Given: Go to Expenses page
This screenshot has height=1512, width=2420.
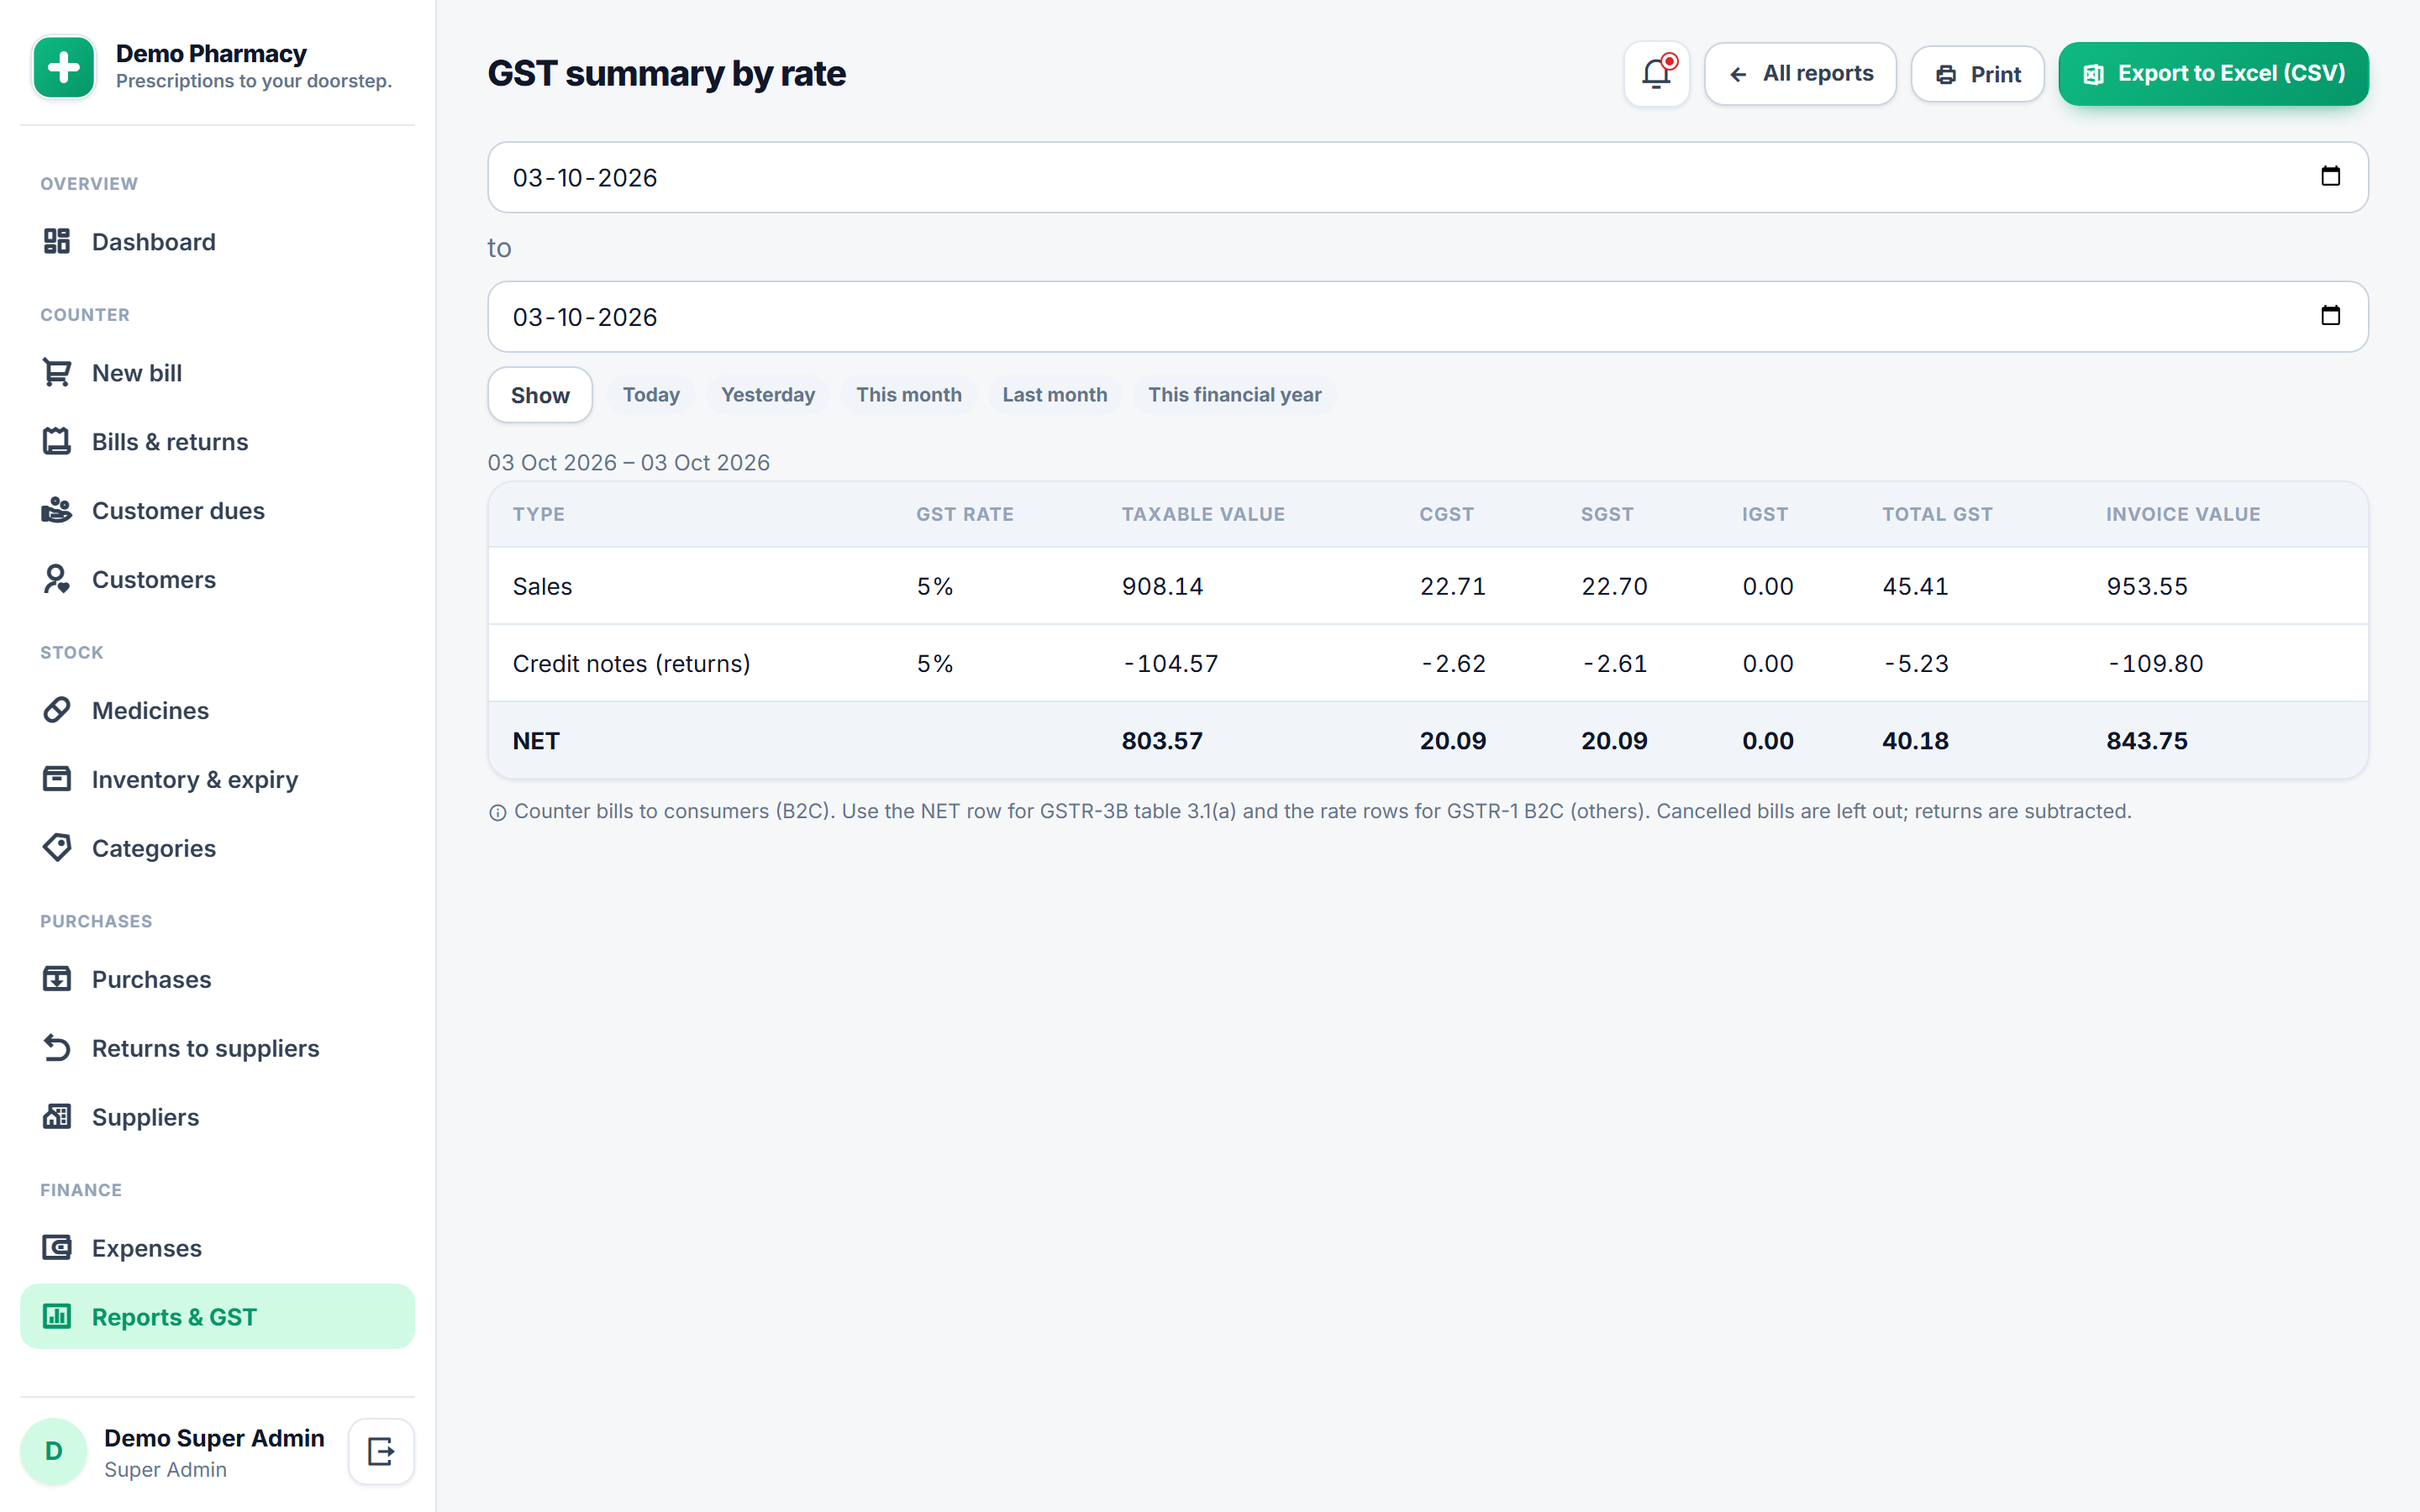Looking at the screenshot, I should coord(217,1248).
